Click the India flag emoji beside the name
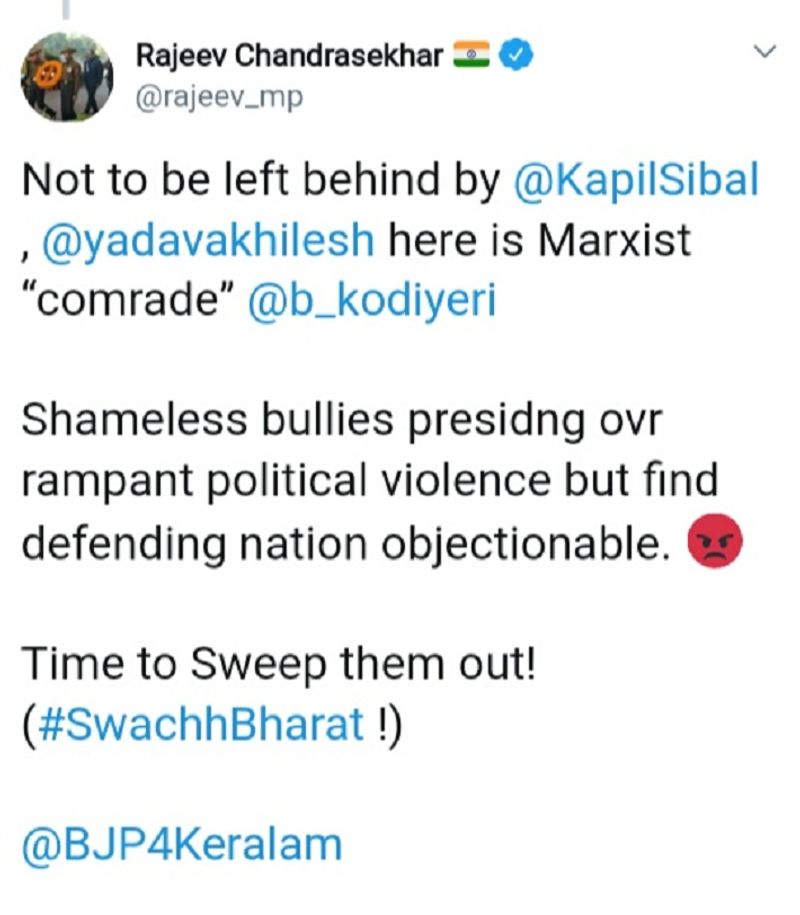The image size is (800, 915). 470,57
